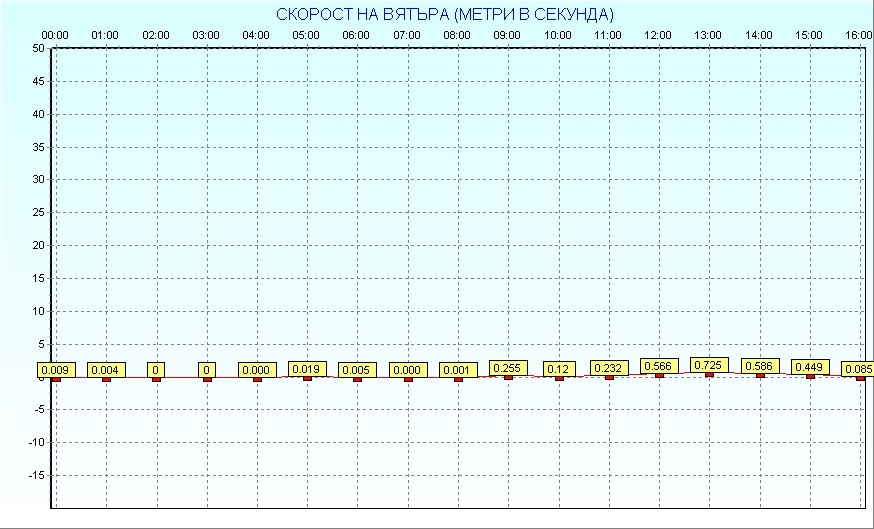Click the 04:00 time axis label
The image size is (874, 529).
pos(256,35)
